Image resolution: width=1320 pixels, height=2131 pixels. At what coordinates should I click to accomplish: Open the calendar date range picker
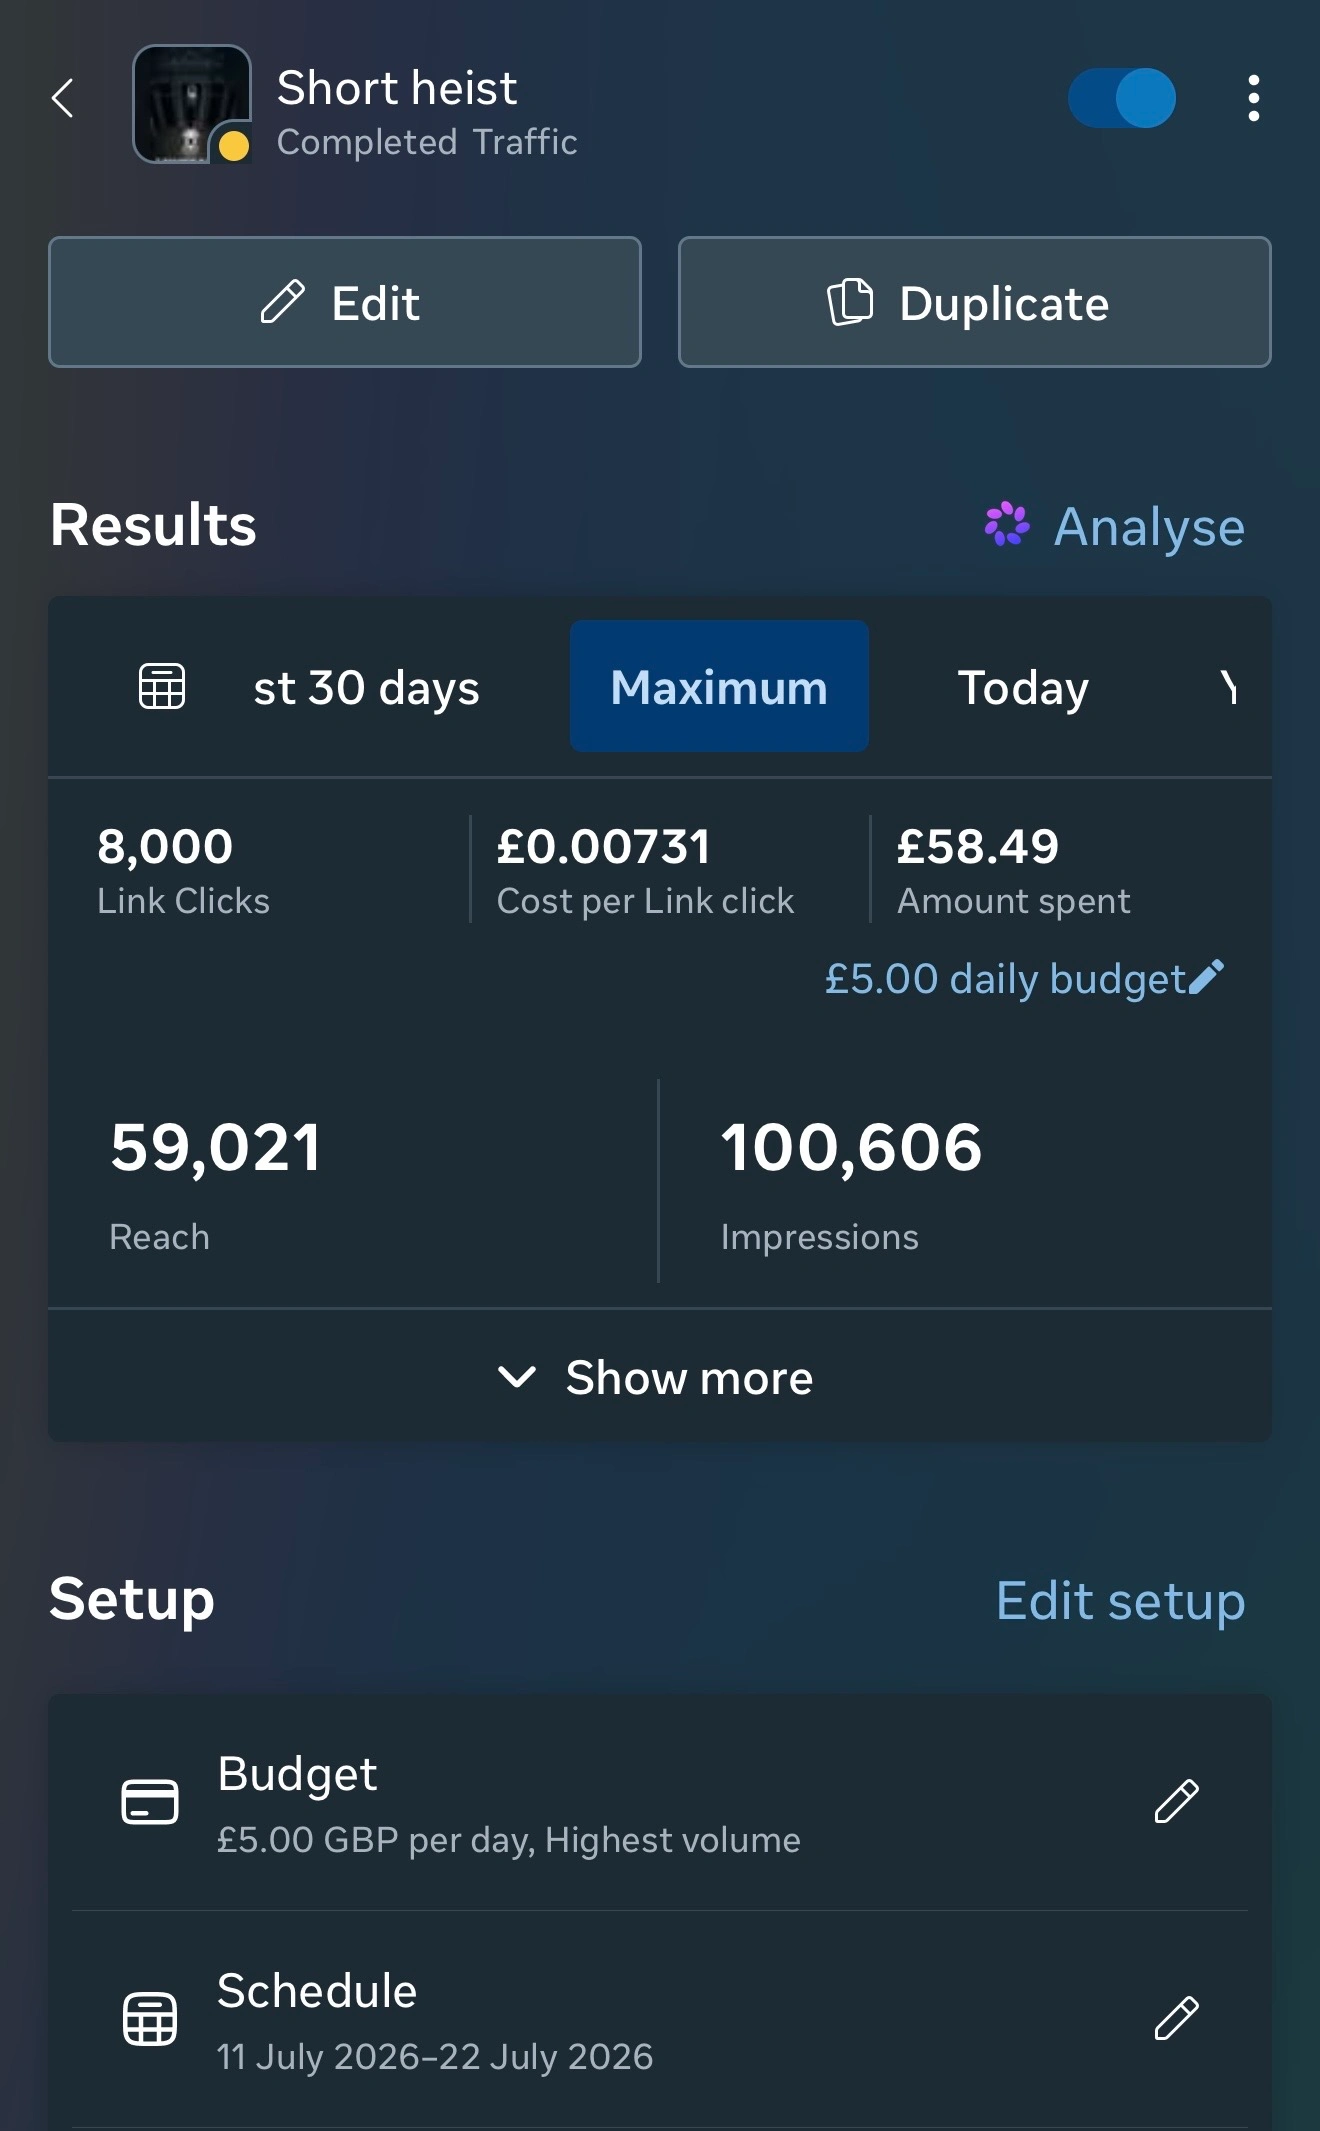(x=161, y=687)
